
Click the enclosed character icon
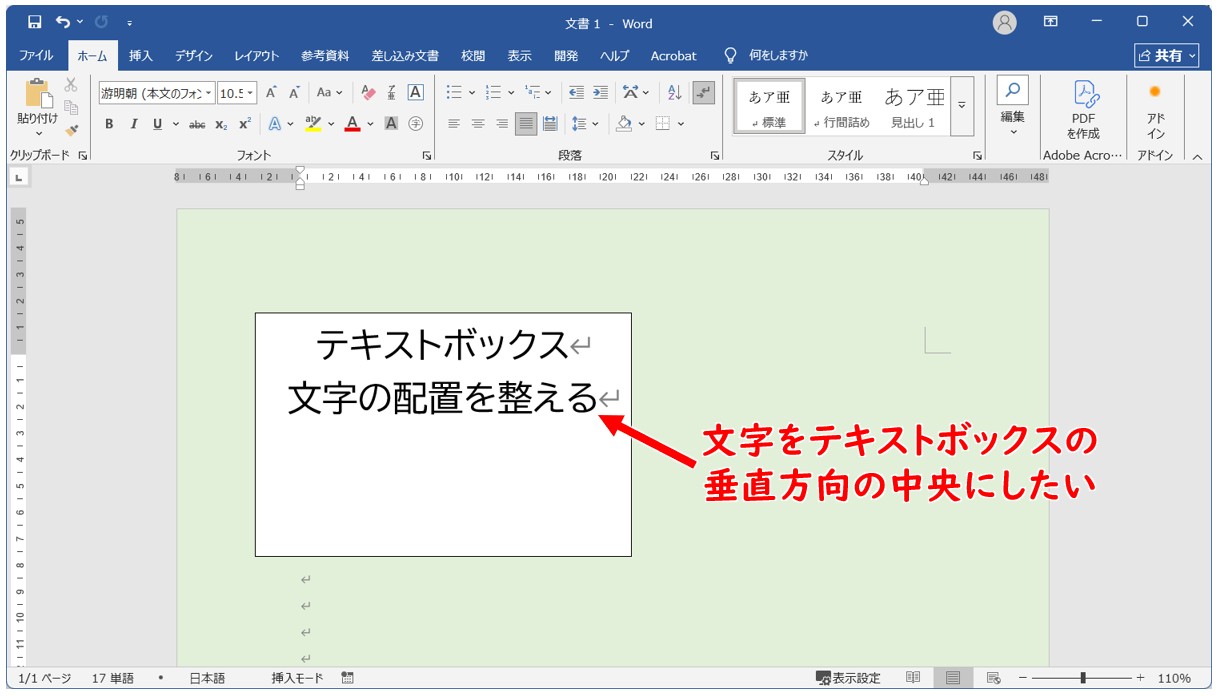point(416,124)
